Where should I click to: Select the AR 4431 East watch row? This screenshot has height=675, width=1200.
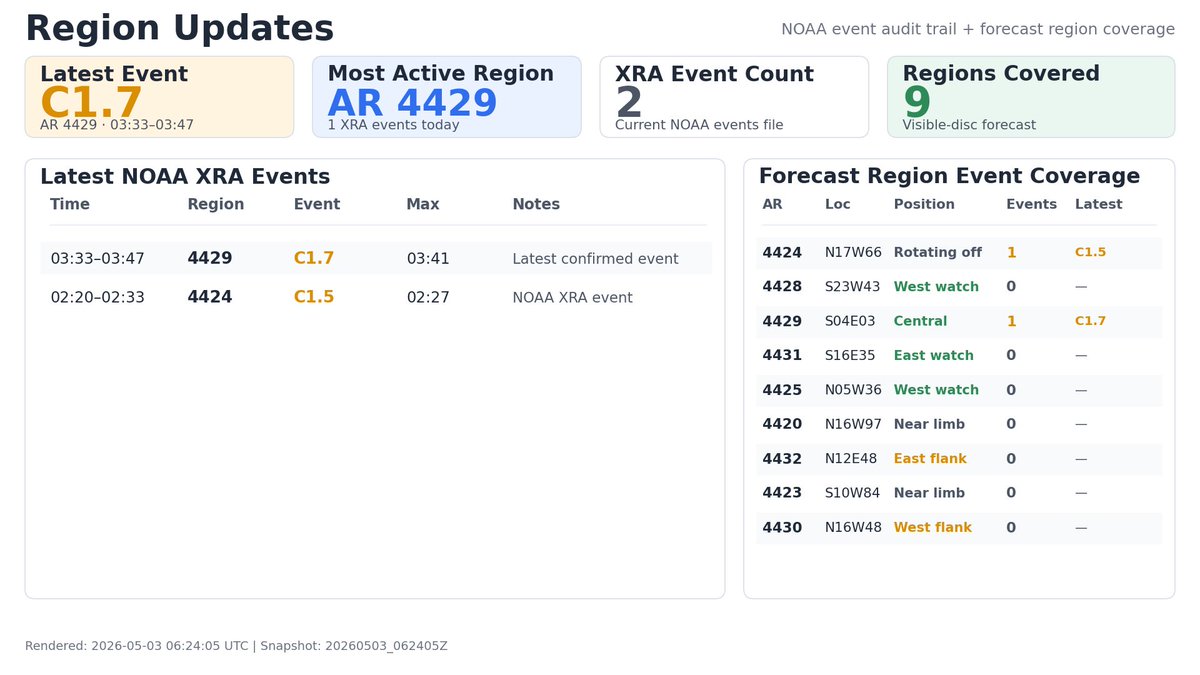(959, 355)
